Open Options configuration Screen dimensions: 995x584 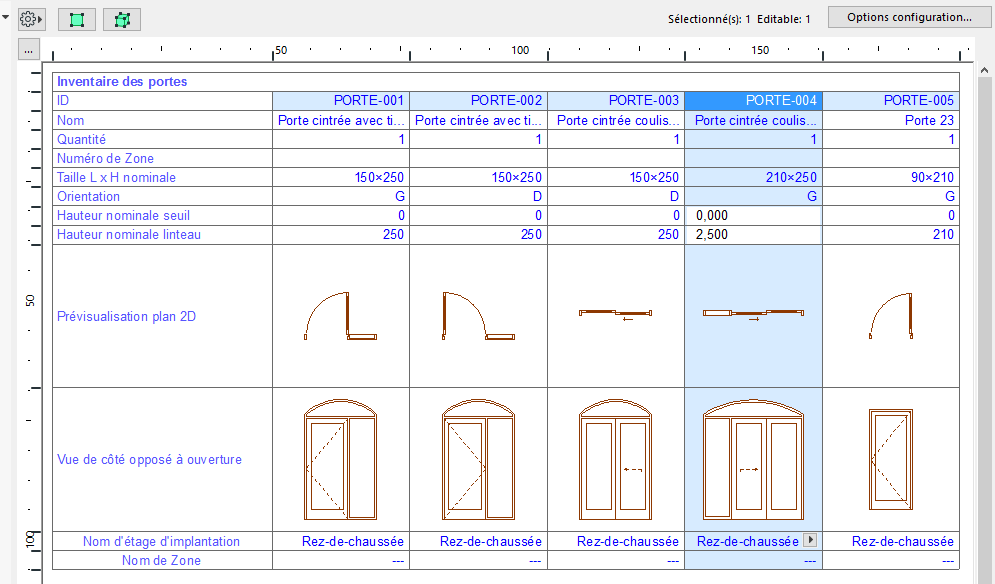(909, 17)
